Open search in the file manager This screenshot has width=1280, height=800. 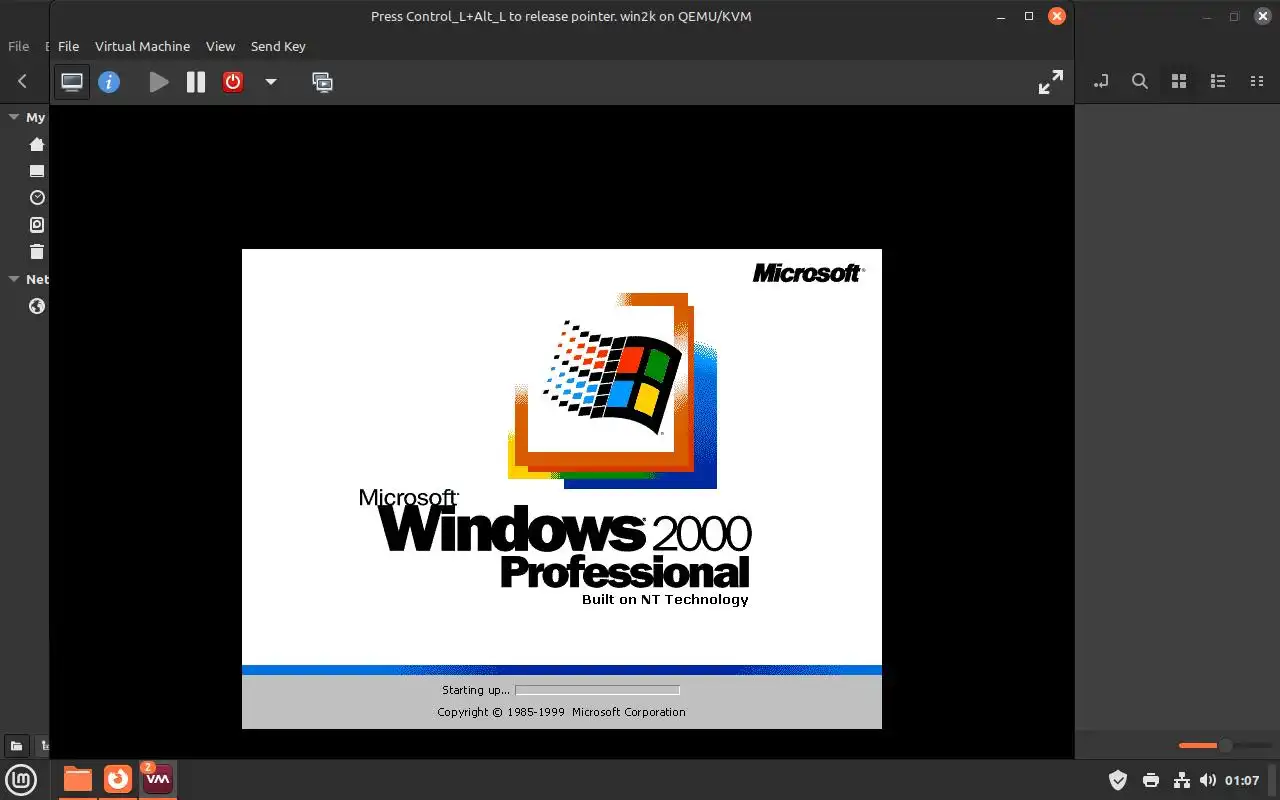tap(1139, 82)
